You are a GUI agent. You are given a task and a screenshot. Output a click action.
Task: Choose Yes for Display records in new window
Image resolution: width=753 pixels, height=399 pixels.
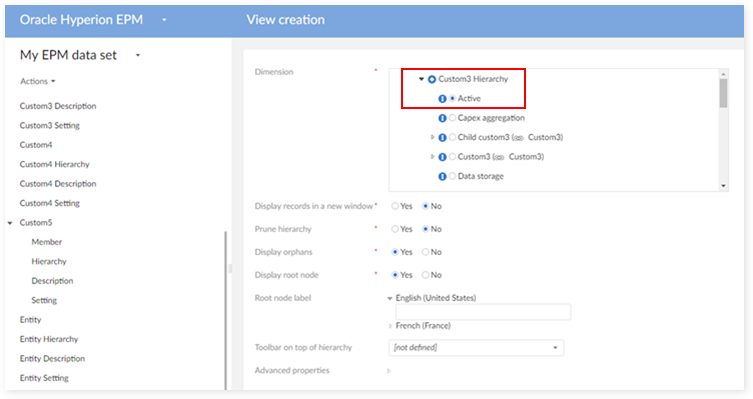click(395, 206)
